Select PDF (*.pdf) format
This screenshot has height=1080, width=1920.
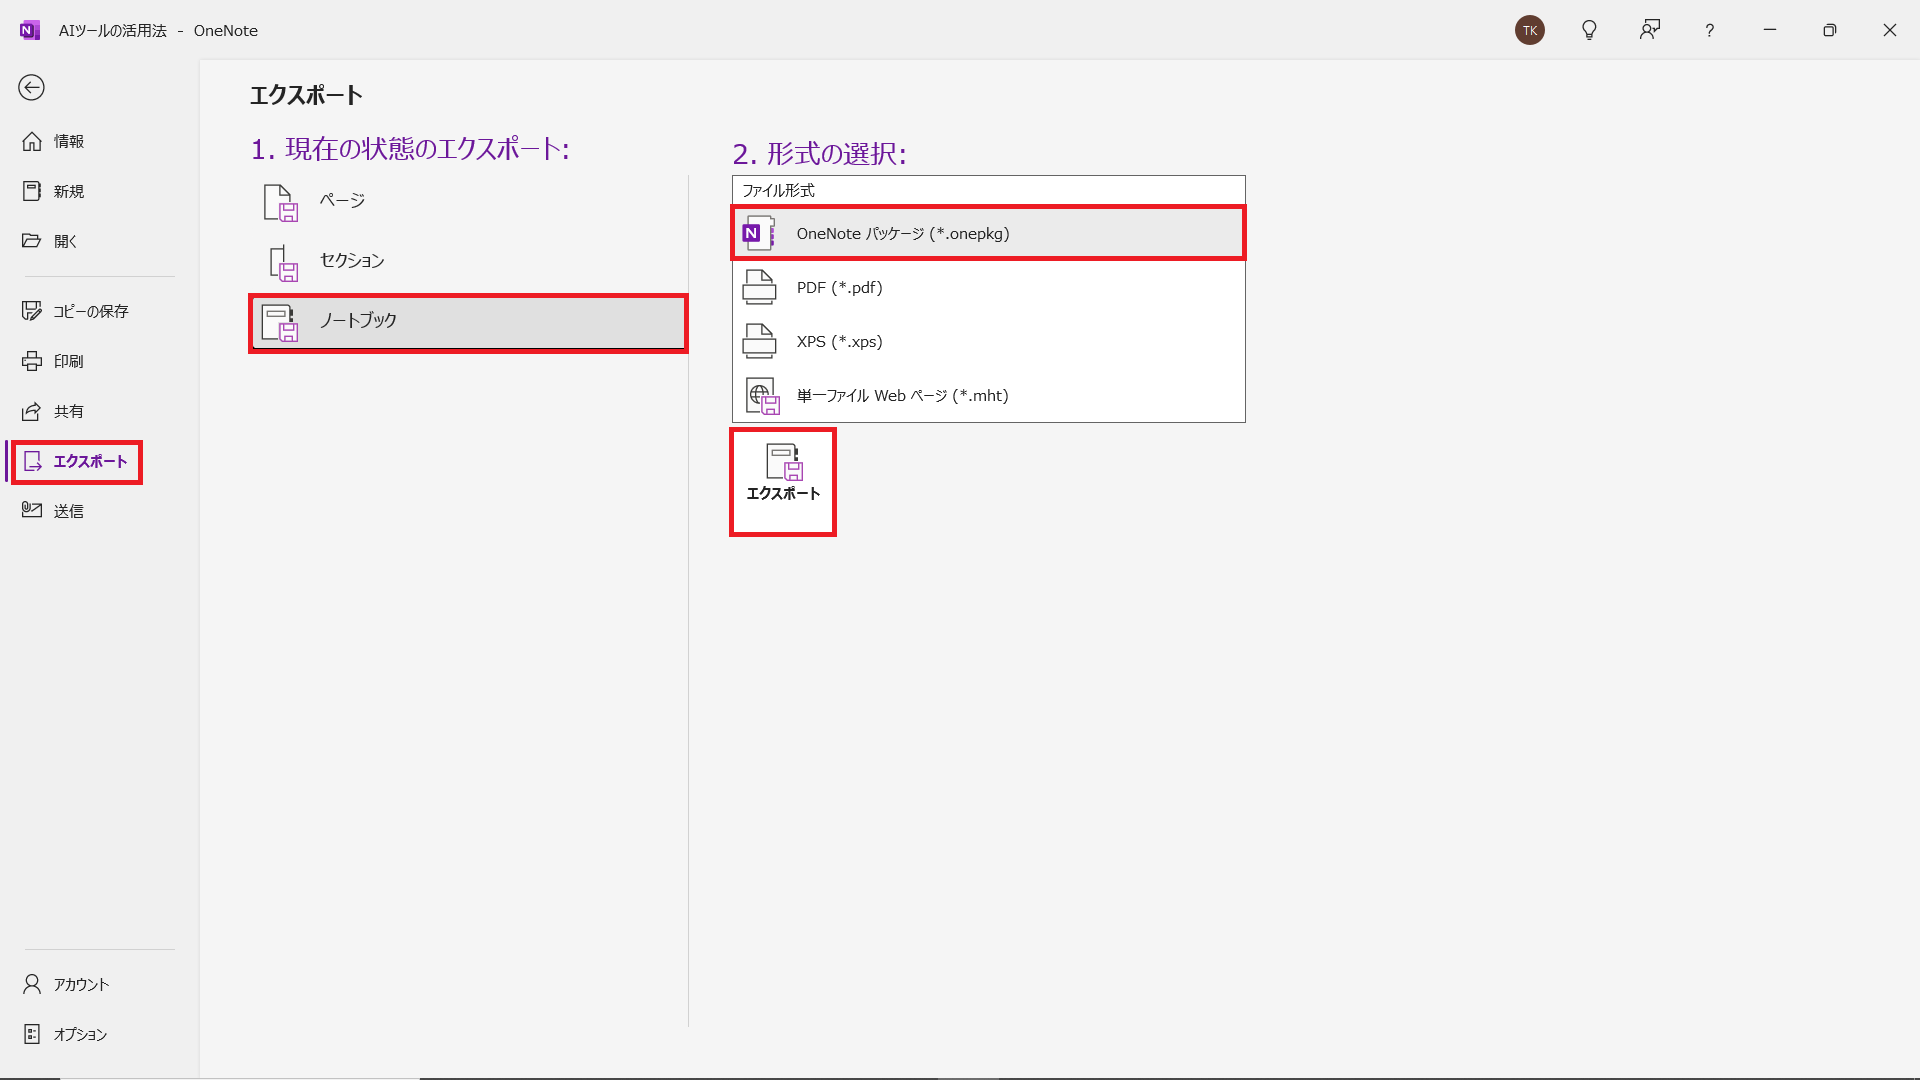click(x=988, y=287)
